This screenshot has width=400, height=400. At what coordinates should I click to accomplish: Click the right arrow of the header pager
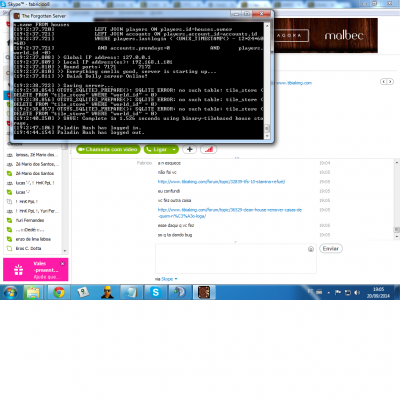(390, 81)
